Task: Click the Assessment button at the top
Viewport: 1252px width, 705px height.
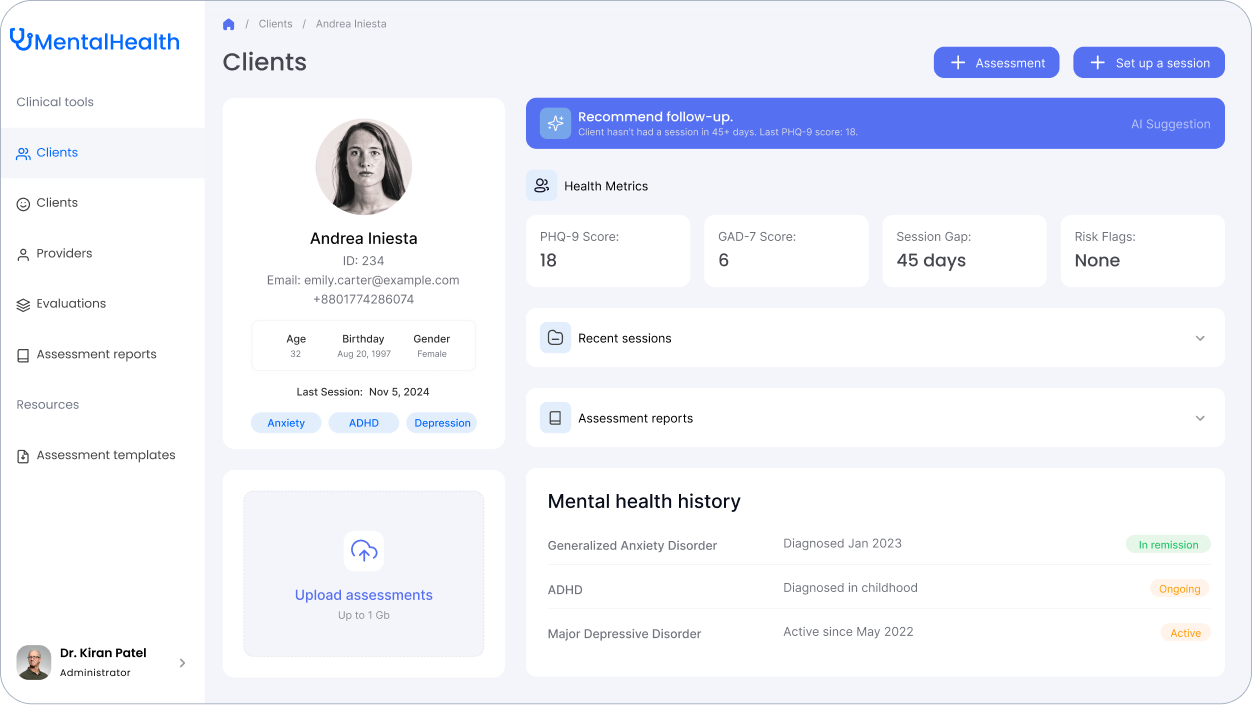Action: click(996, 63)
